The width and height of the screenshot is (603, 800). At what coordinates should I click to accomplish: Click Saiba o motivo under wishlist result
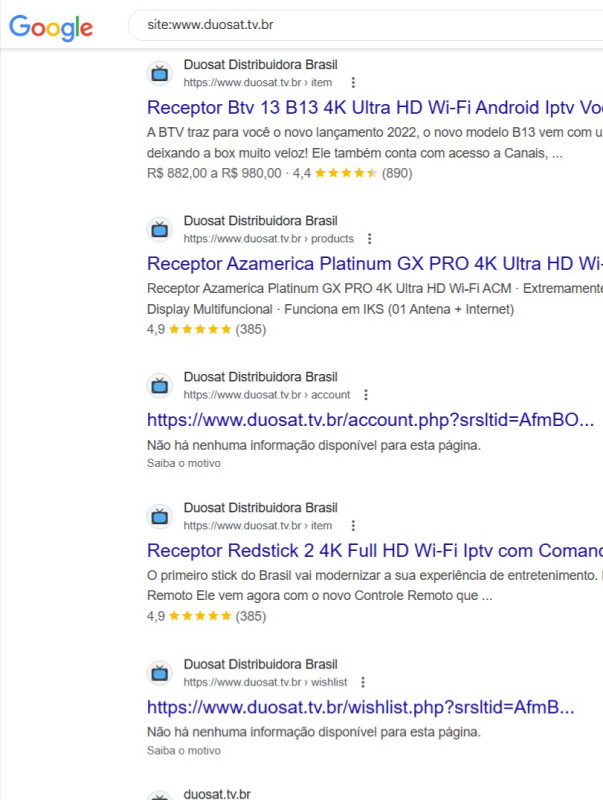tap(184, 751)
